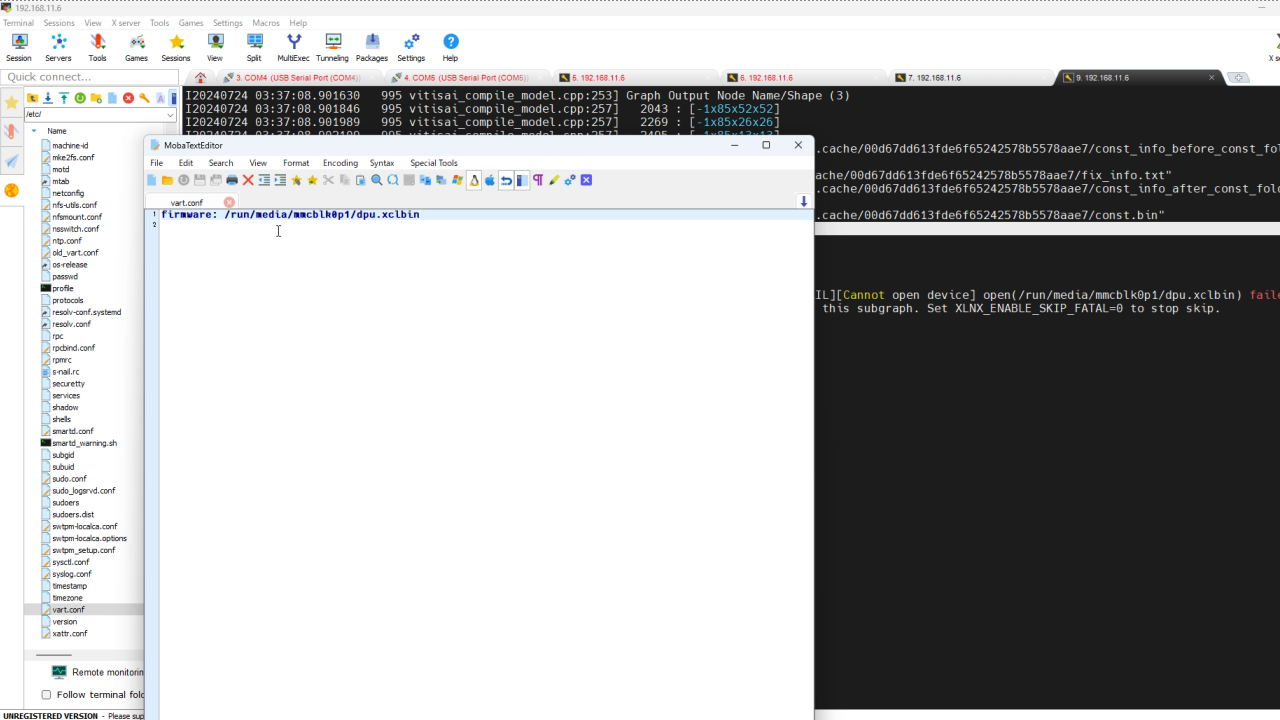Select the Tunneling tool

(x=332, y=47)
